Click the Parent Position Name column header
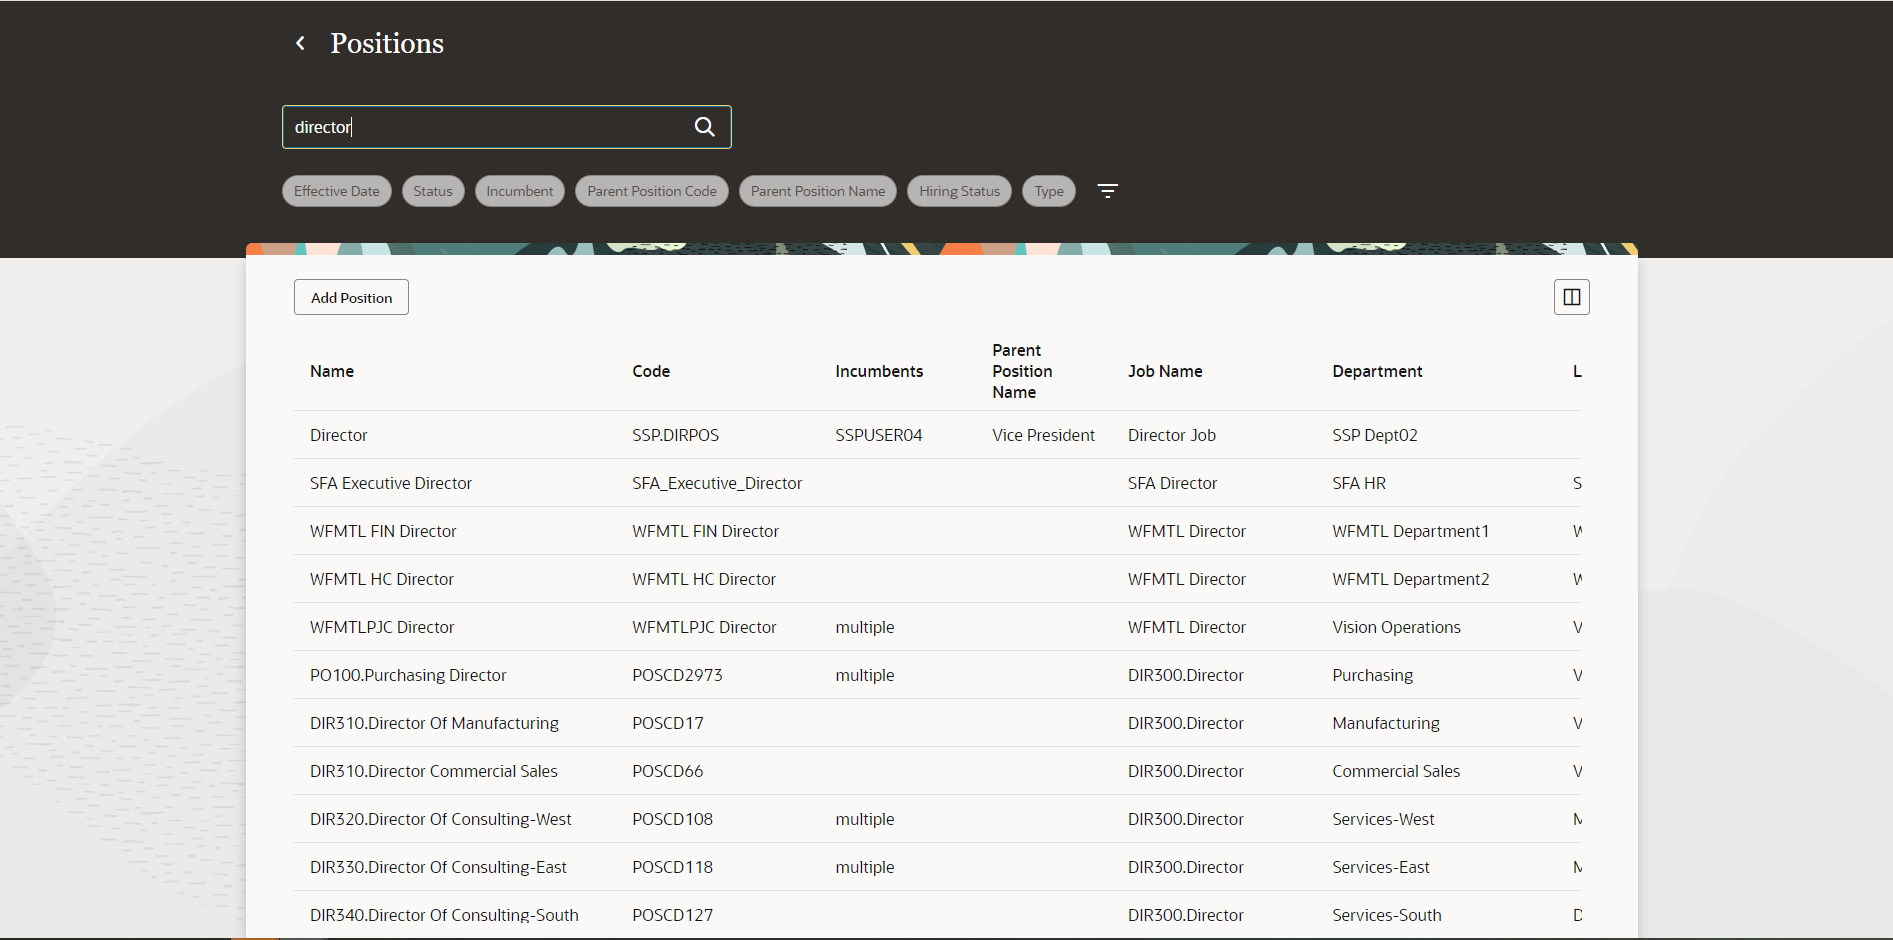The image size is (1893, 940). point(1022,371)
